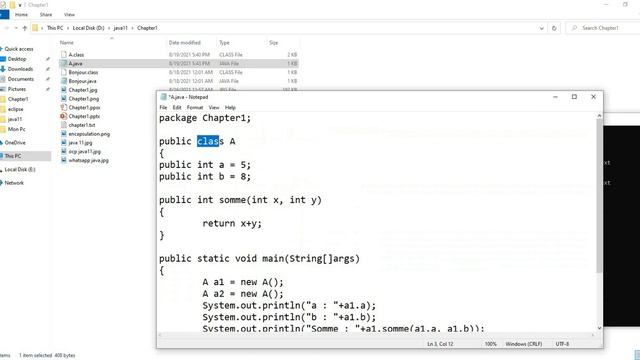
Task: Switch to Explorer Home ribbon tab
Action: 21,15
